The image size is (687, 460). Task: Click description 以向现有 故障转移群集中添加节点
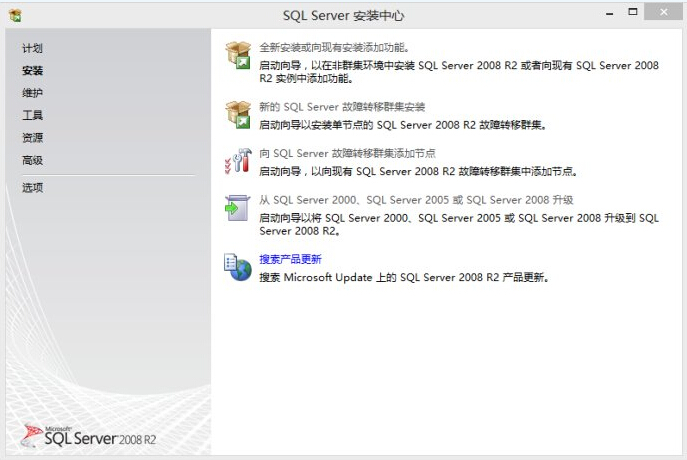419,171
